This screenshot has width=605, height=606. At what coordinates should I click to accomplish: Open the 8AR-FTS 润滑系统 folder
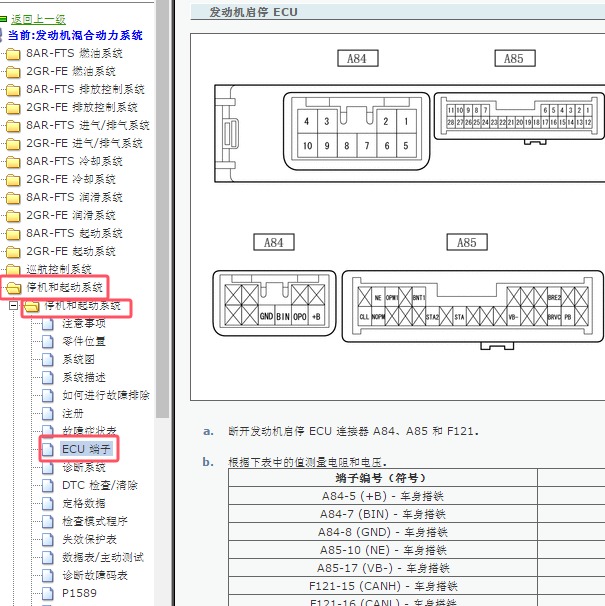click(x=74, y=197)
